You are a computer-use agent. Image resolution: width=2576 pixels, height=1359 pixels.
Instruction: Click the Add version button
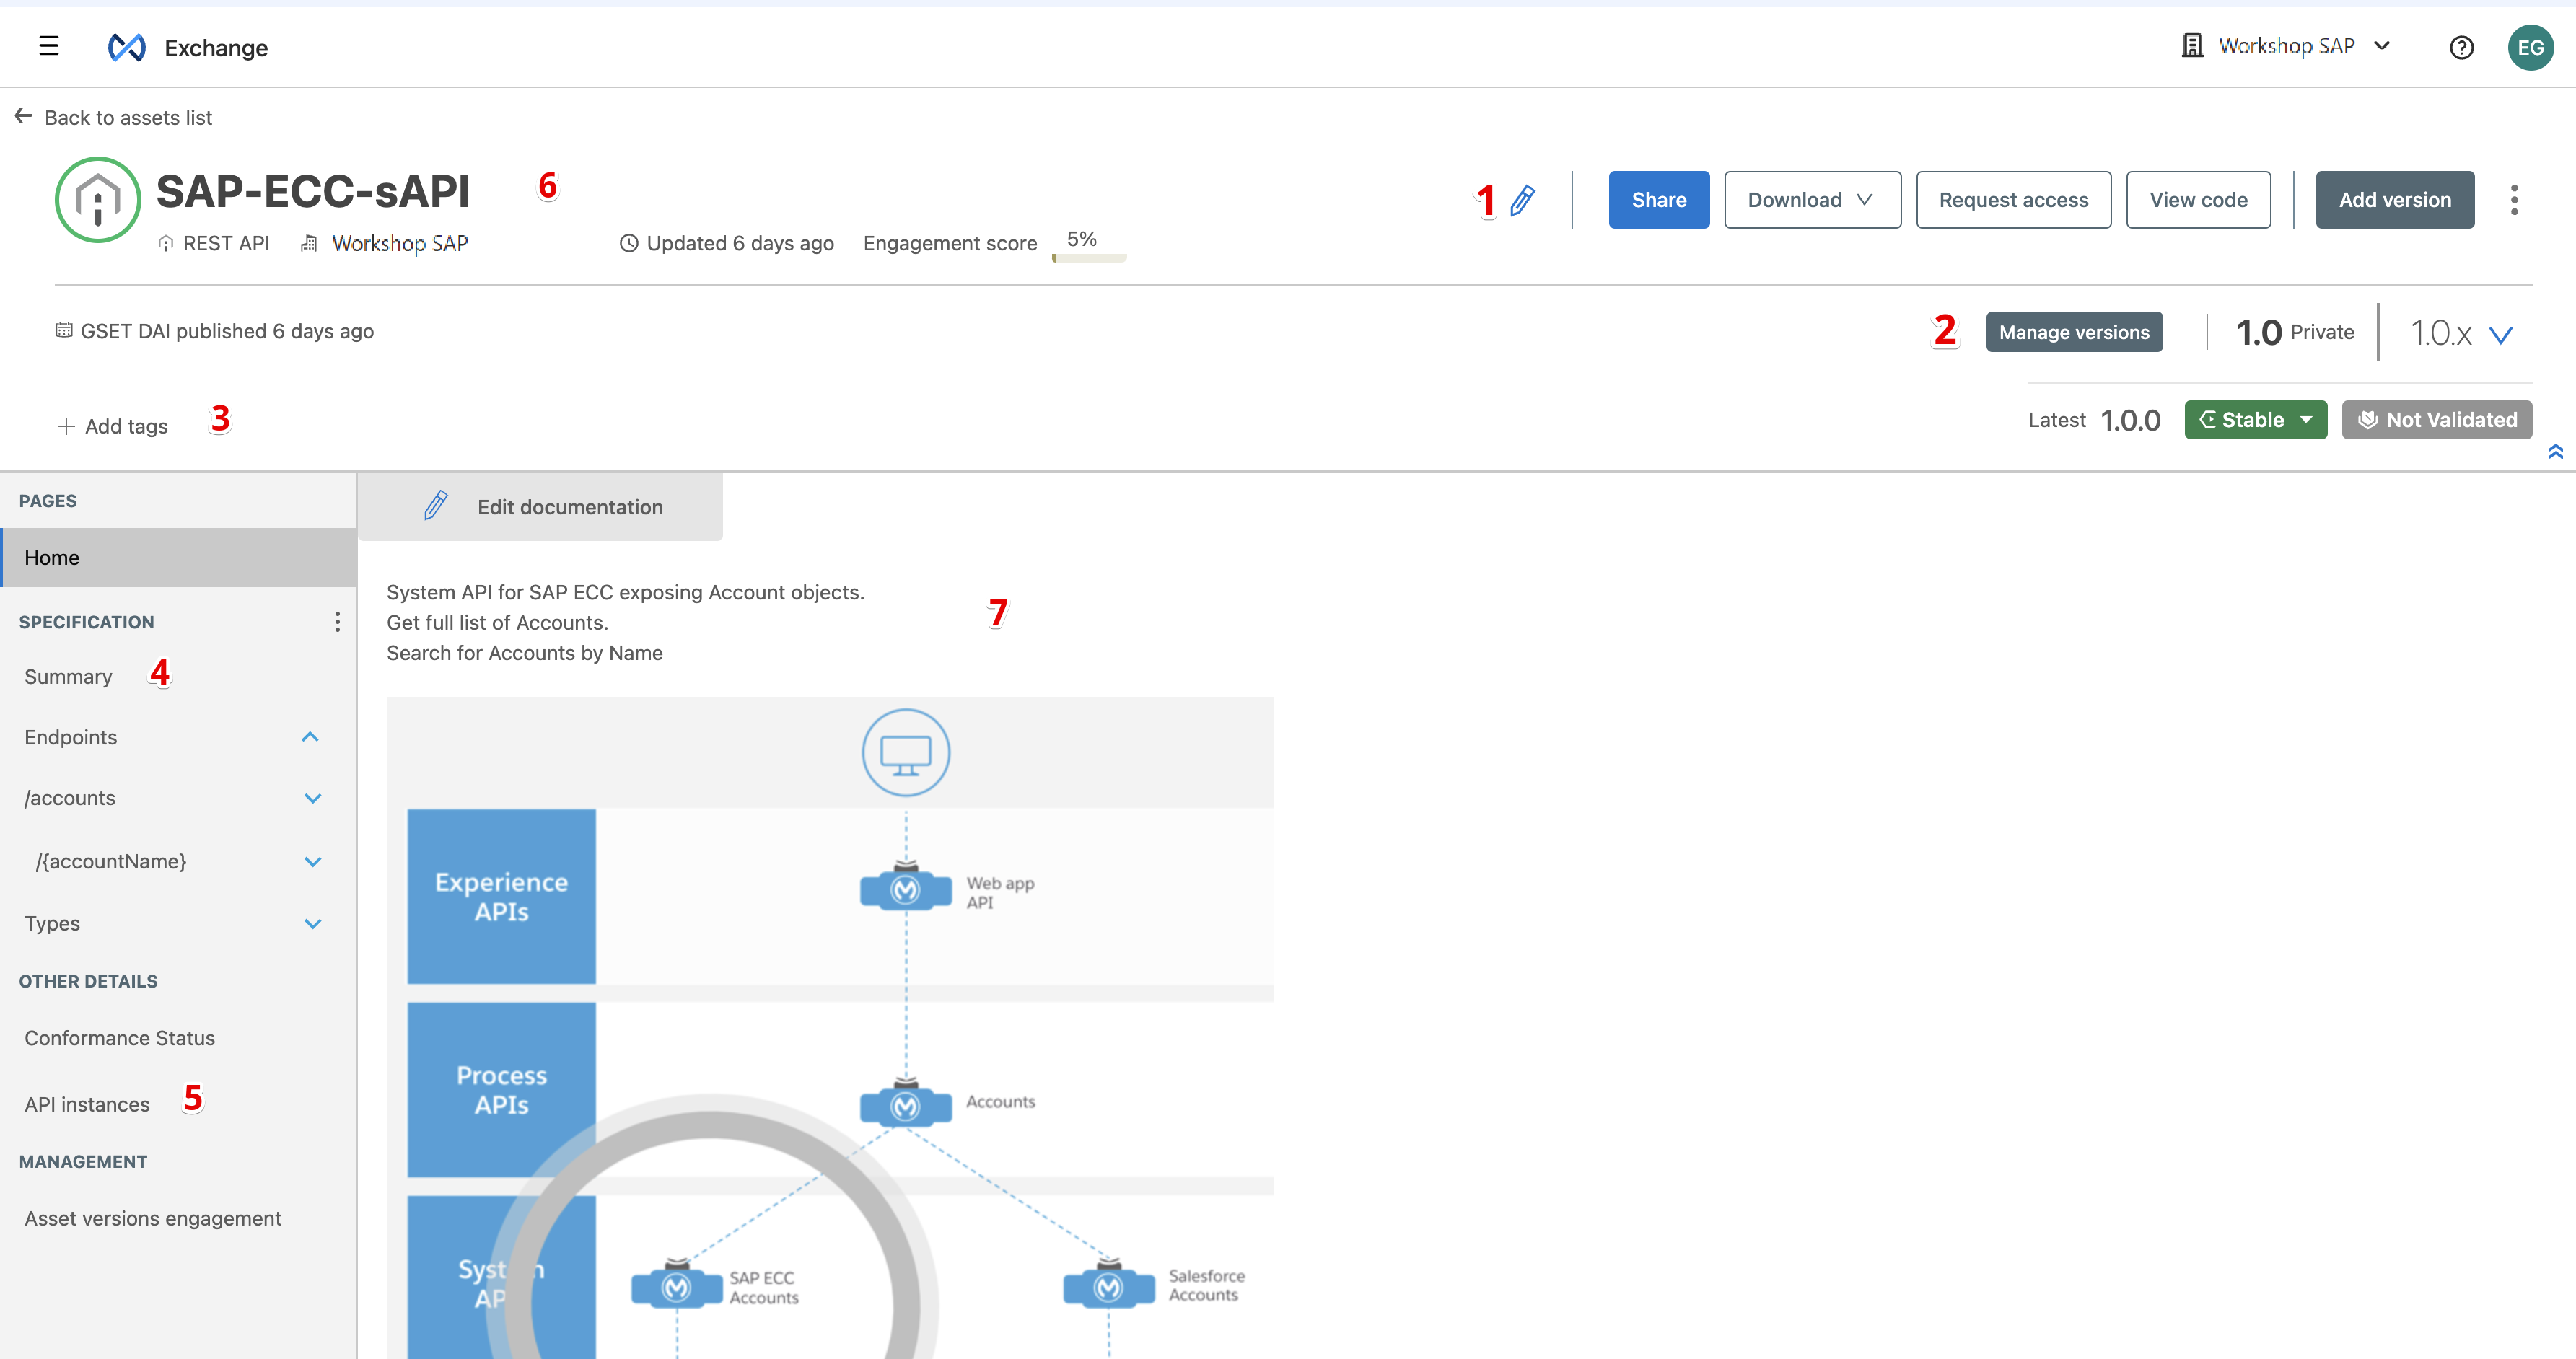pos(2394,200)
